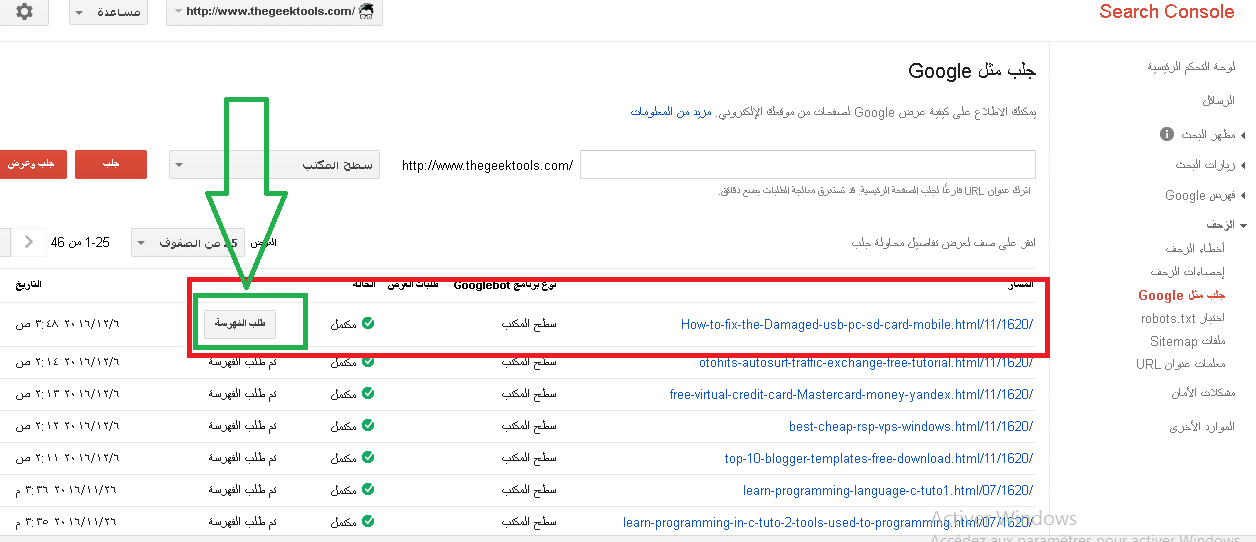Open the 25 من الصفوف rows dropdown
Screen dimensions: 1256x542
[190, 243]
